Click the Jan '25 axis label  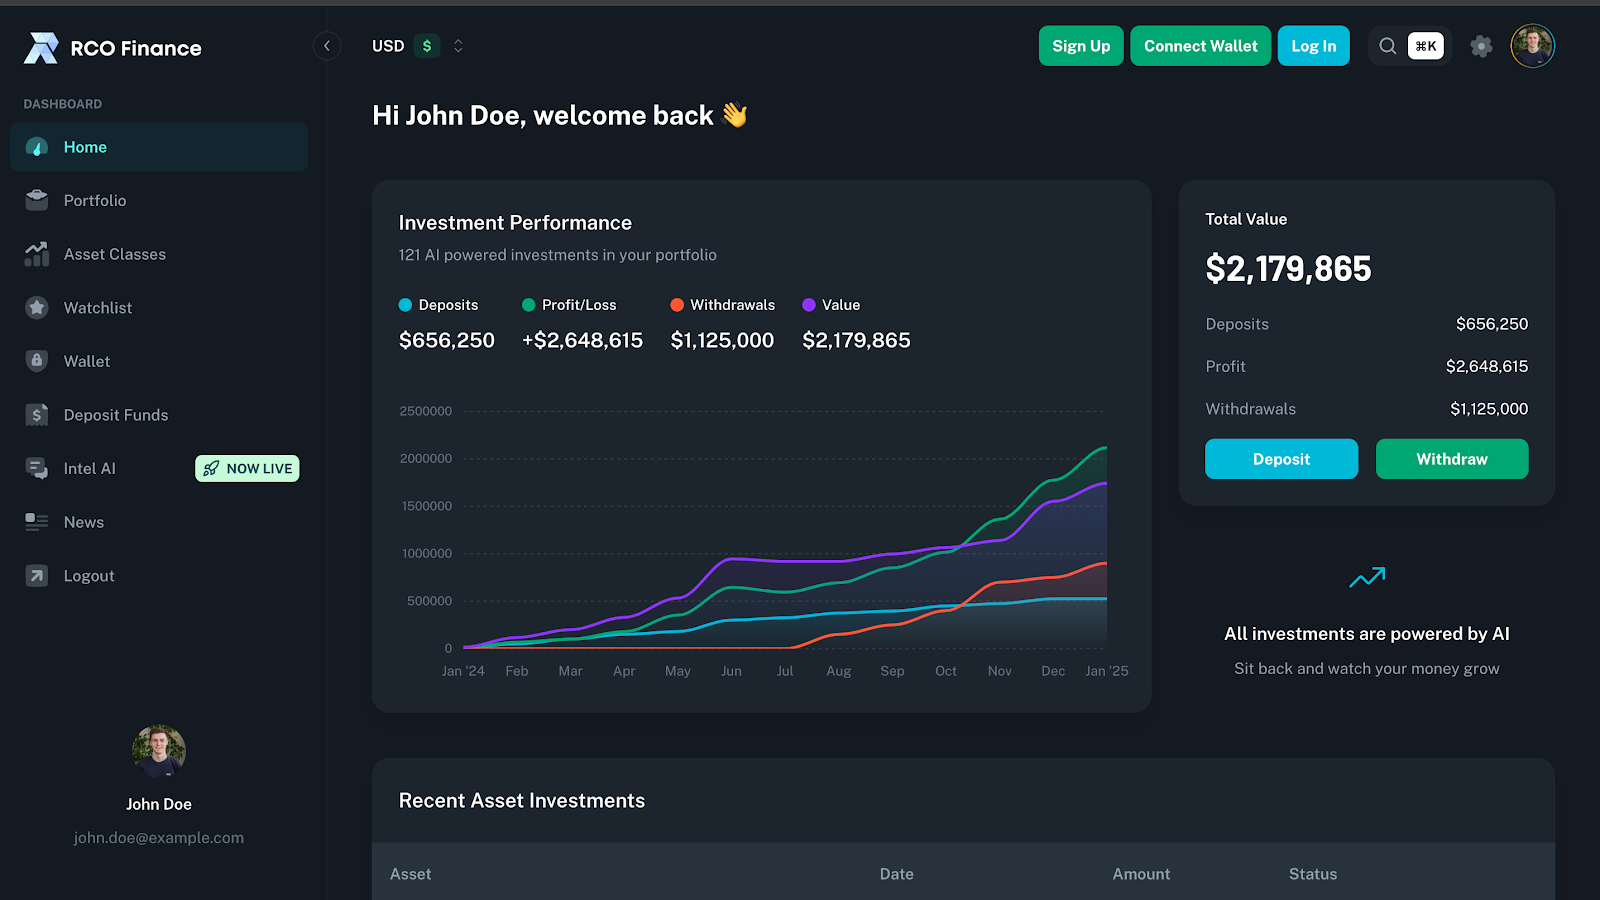(1107, 671)
